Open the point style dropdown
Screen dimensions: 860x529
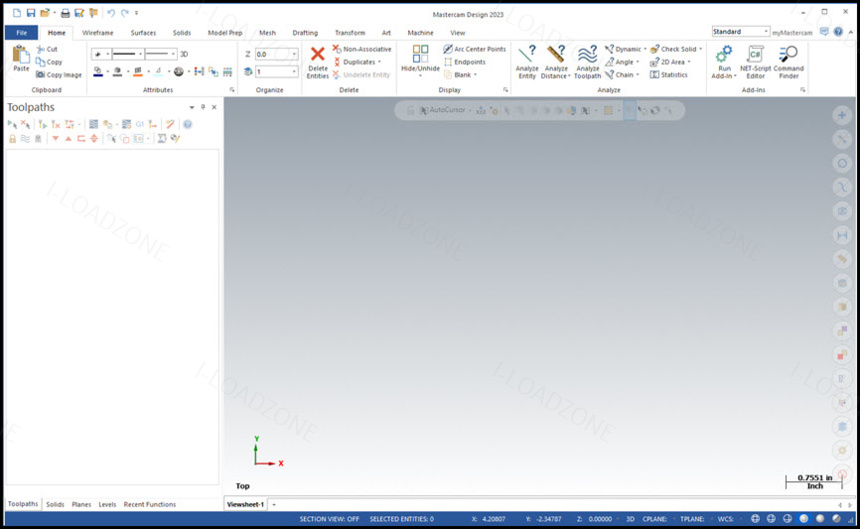108,54
